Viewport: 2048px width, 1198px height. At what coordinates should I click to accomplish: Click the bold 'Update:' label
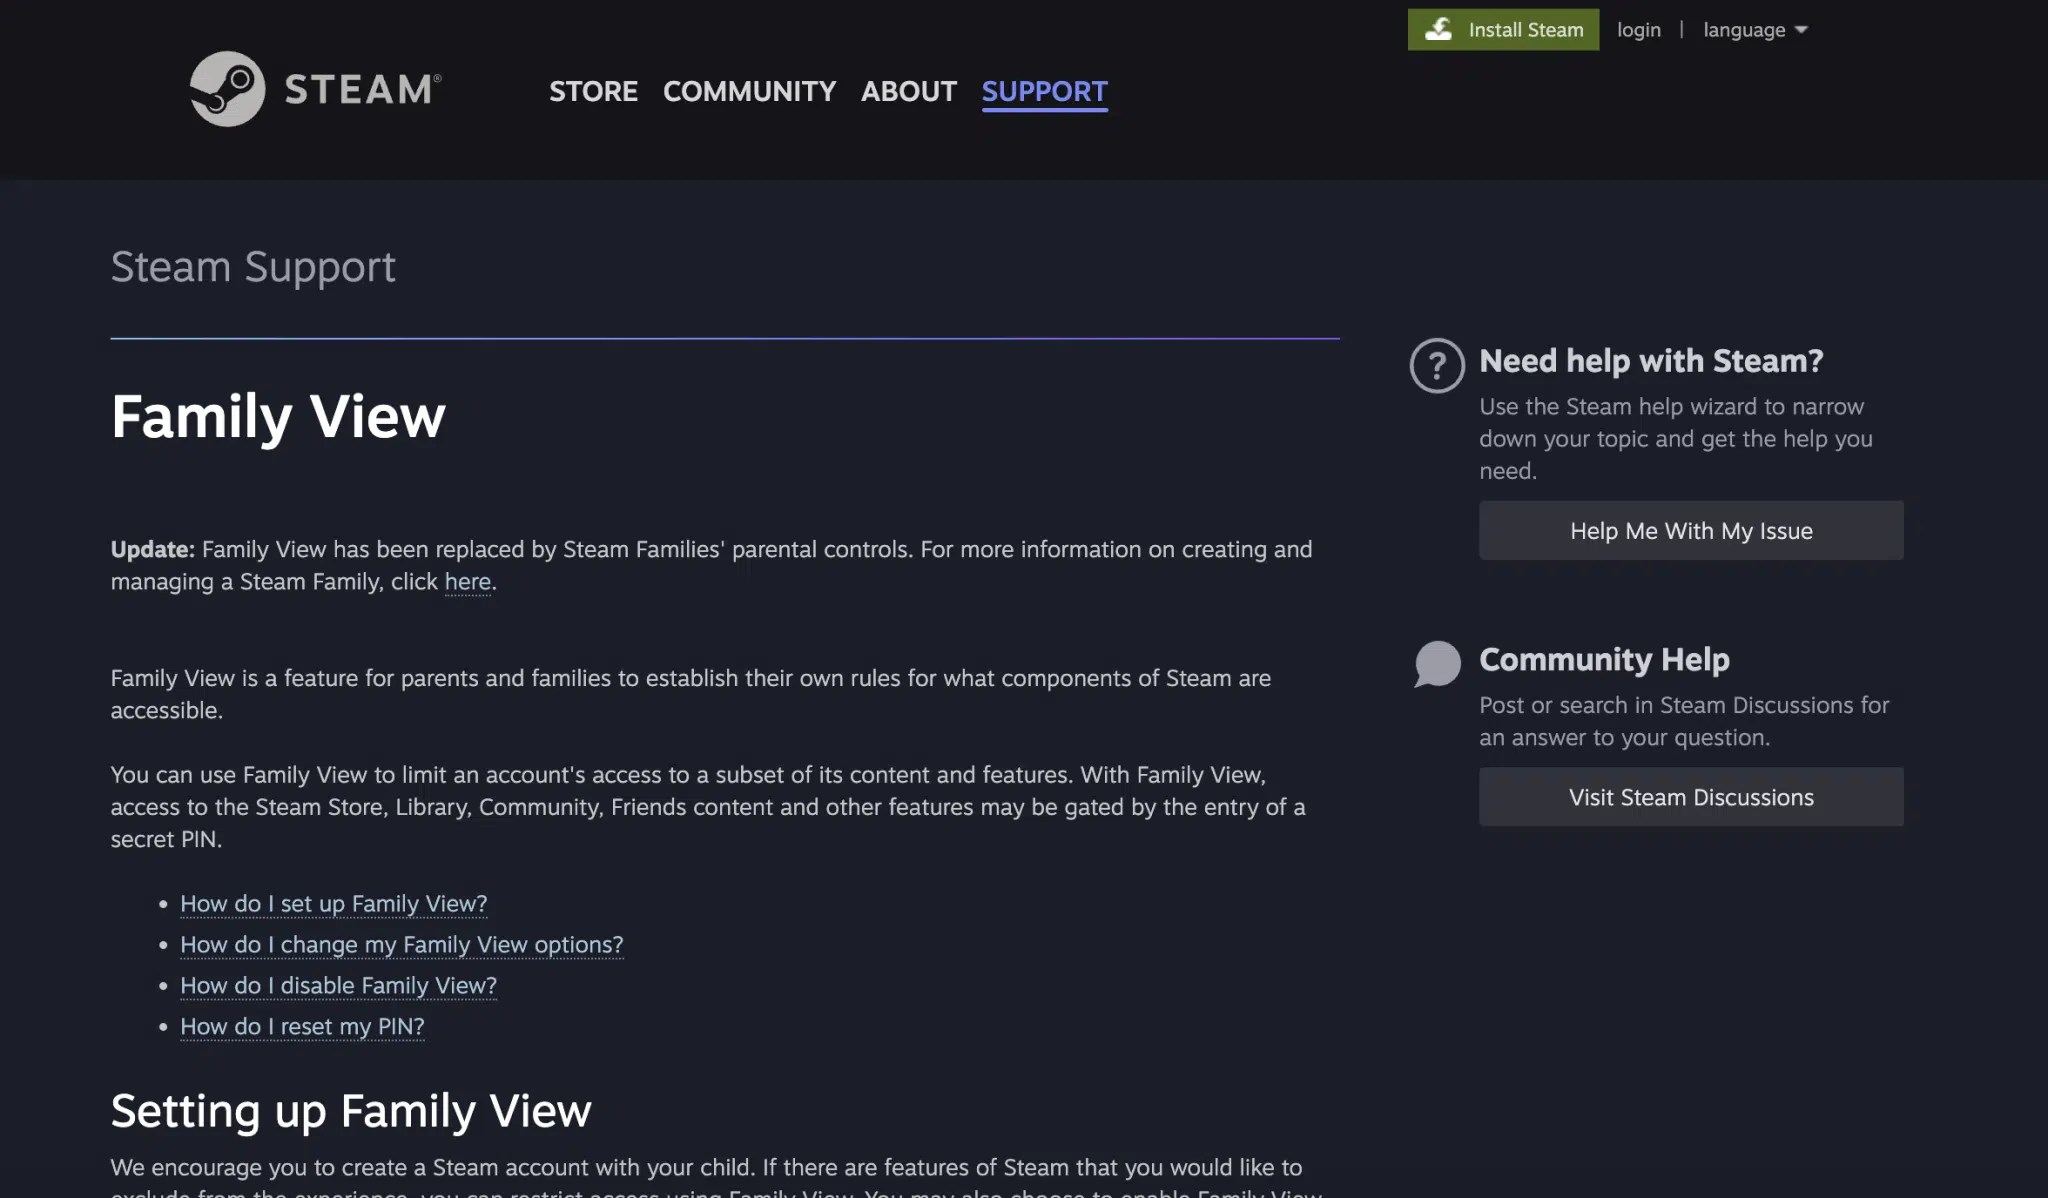[x=152, y=549]
